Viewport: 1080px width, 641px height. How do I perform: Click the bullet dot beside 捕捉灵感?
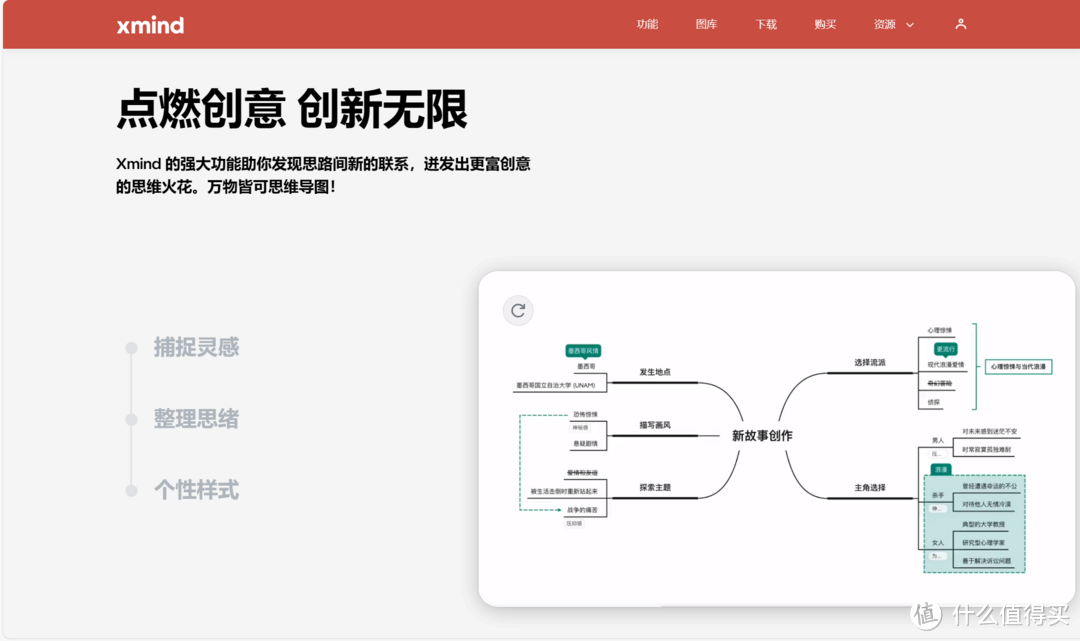[x=132, y=348]
